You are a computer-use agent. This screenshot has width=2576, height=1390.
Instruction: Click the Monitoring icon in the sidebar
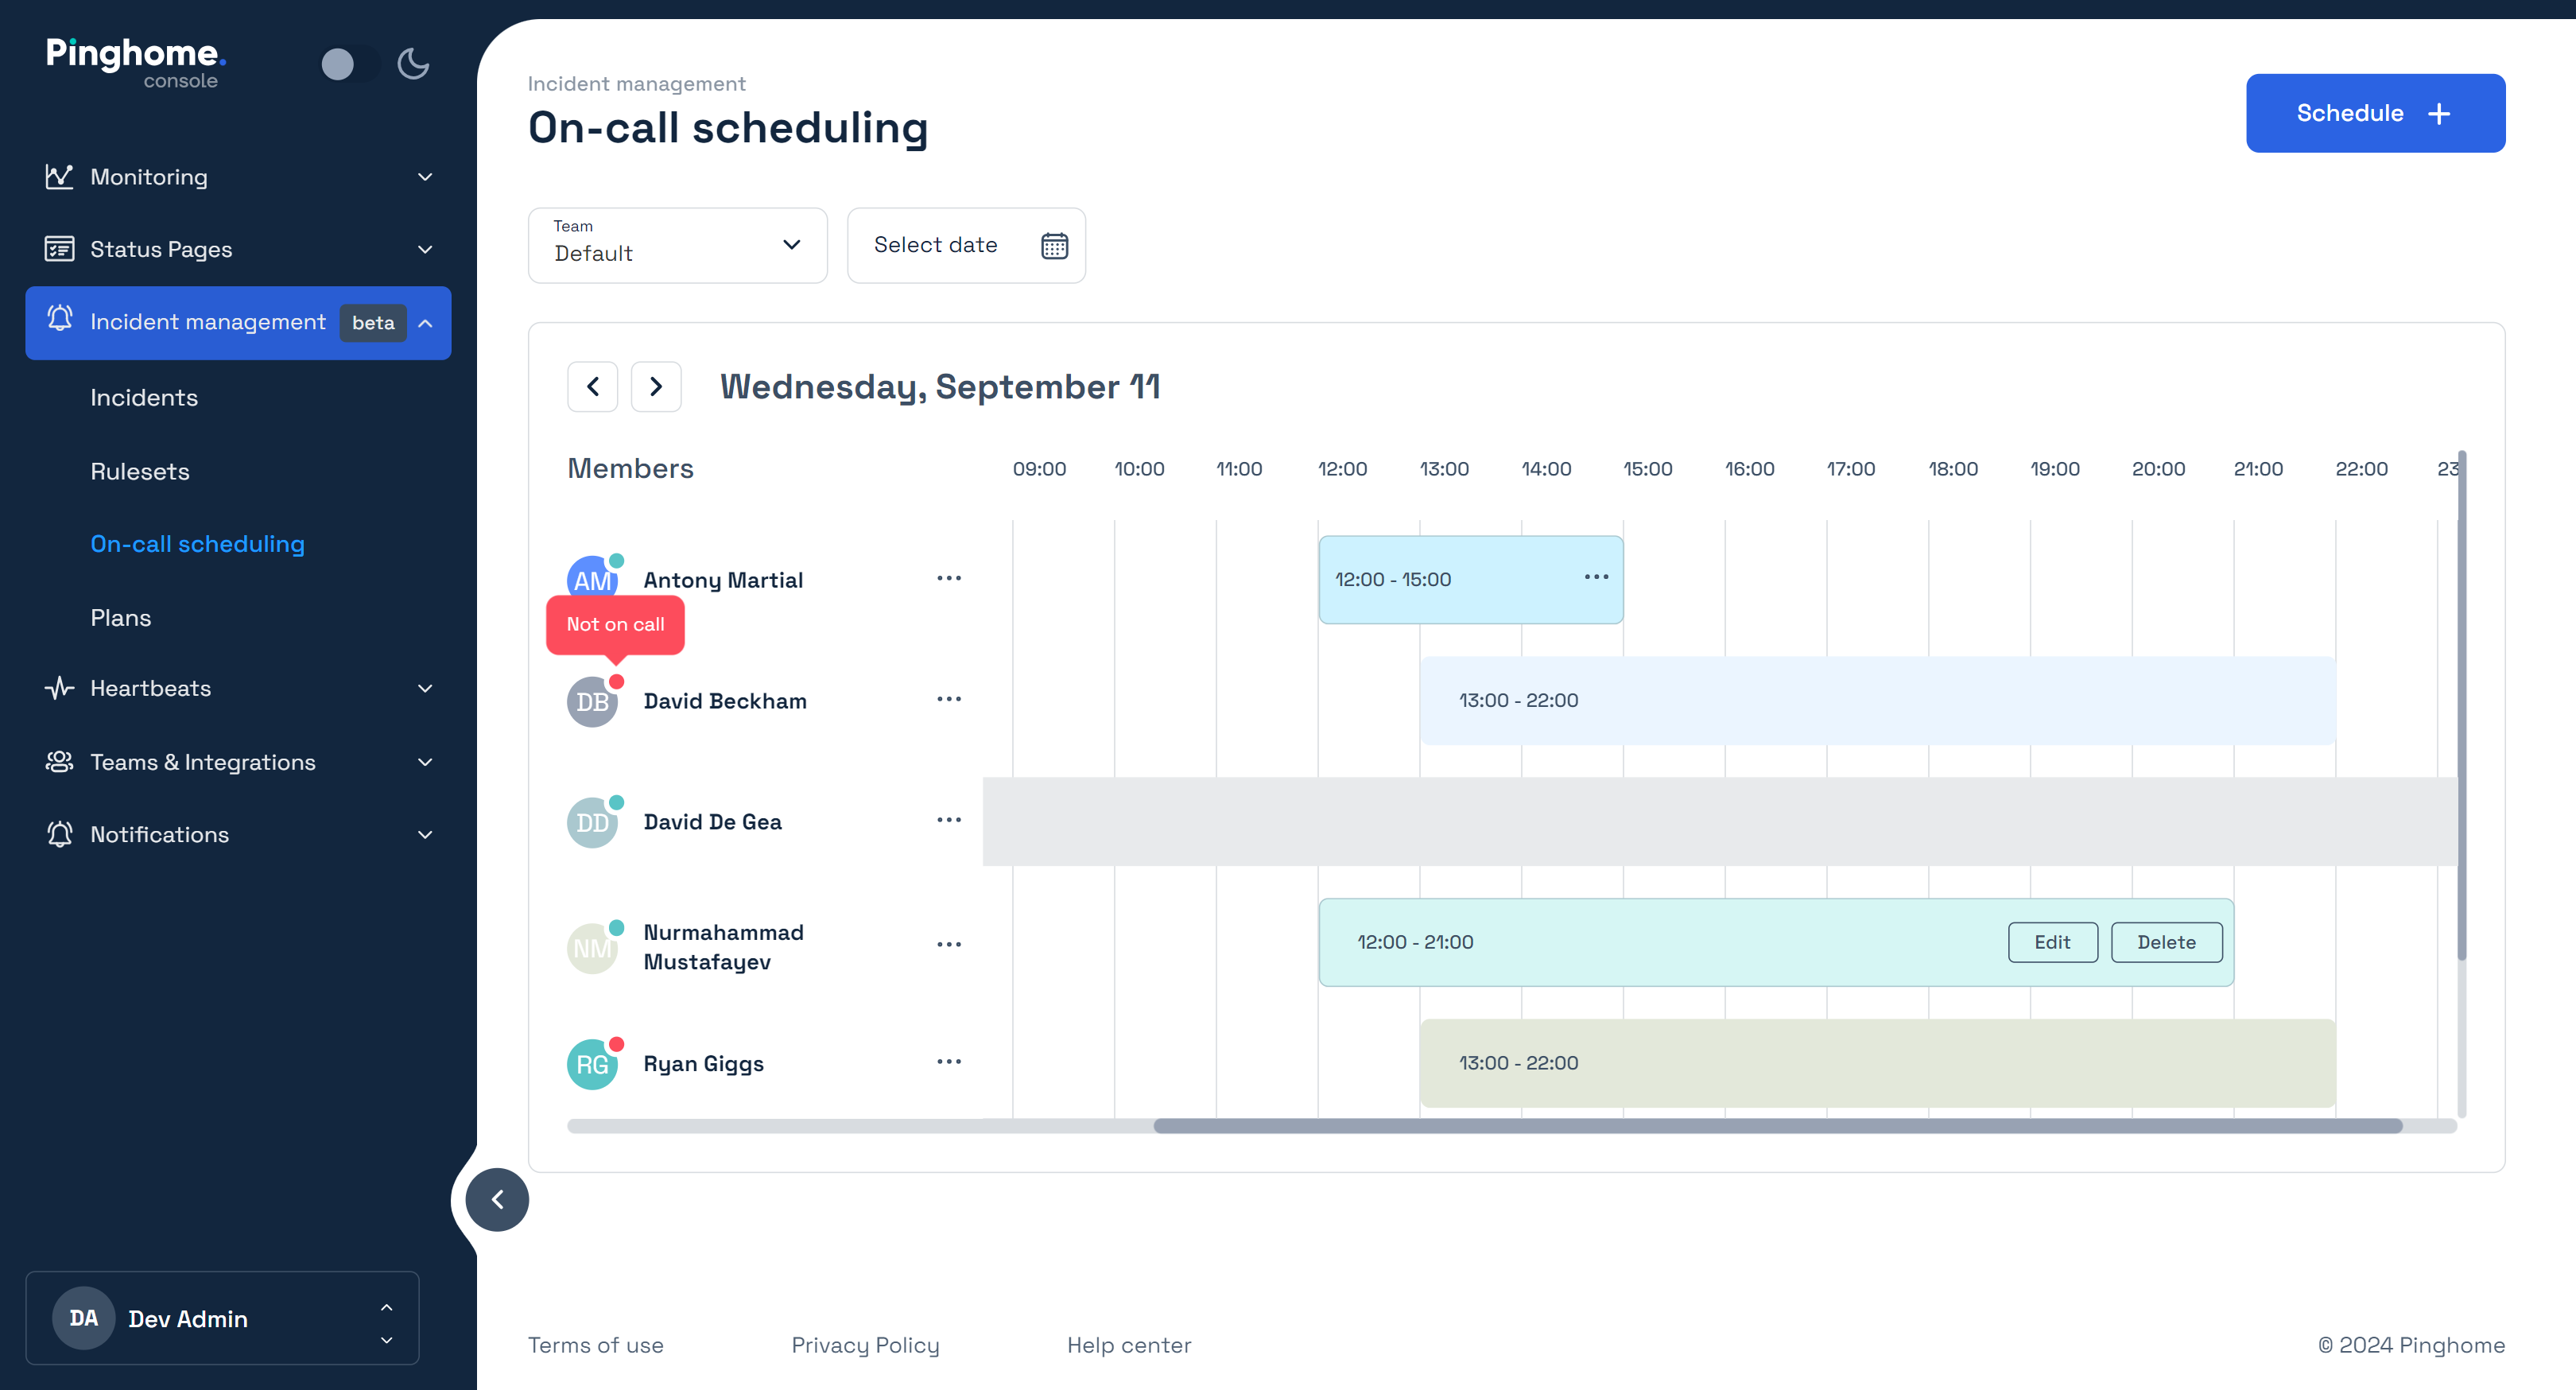coord(60,176)
